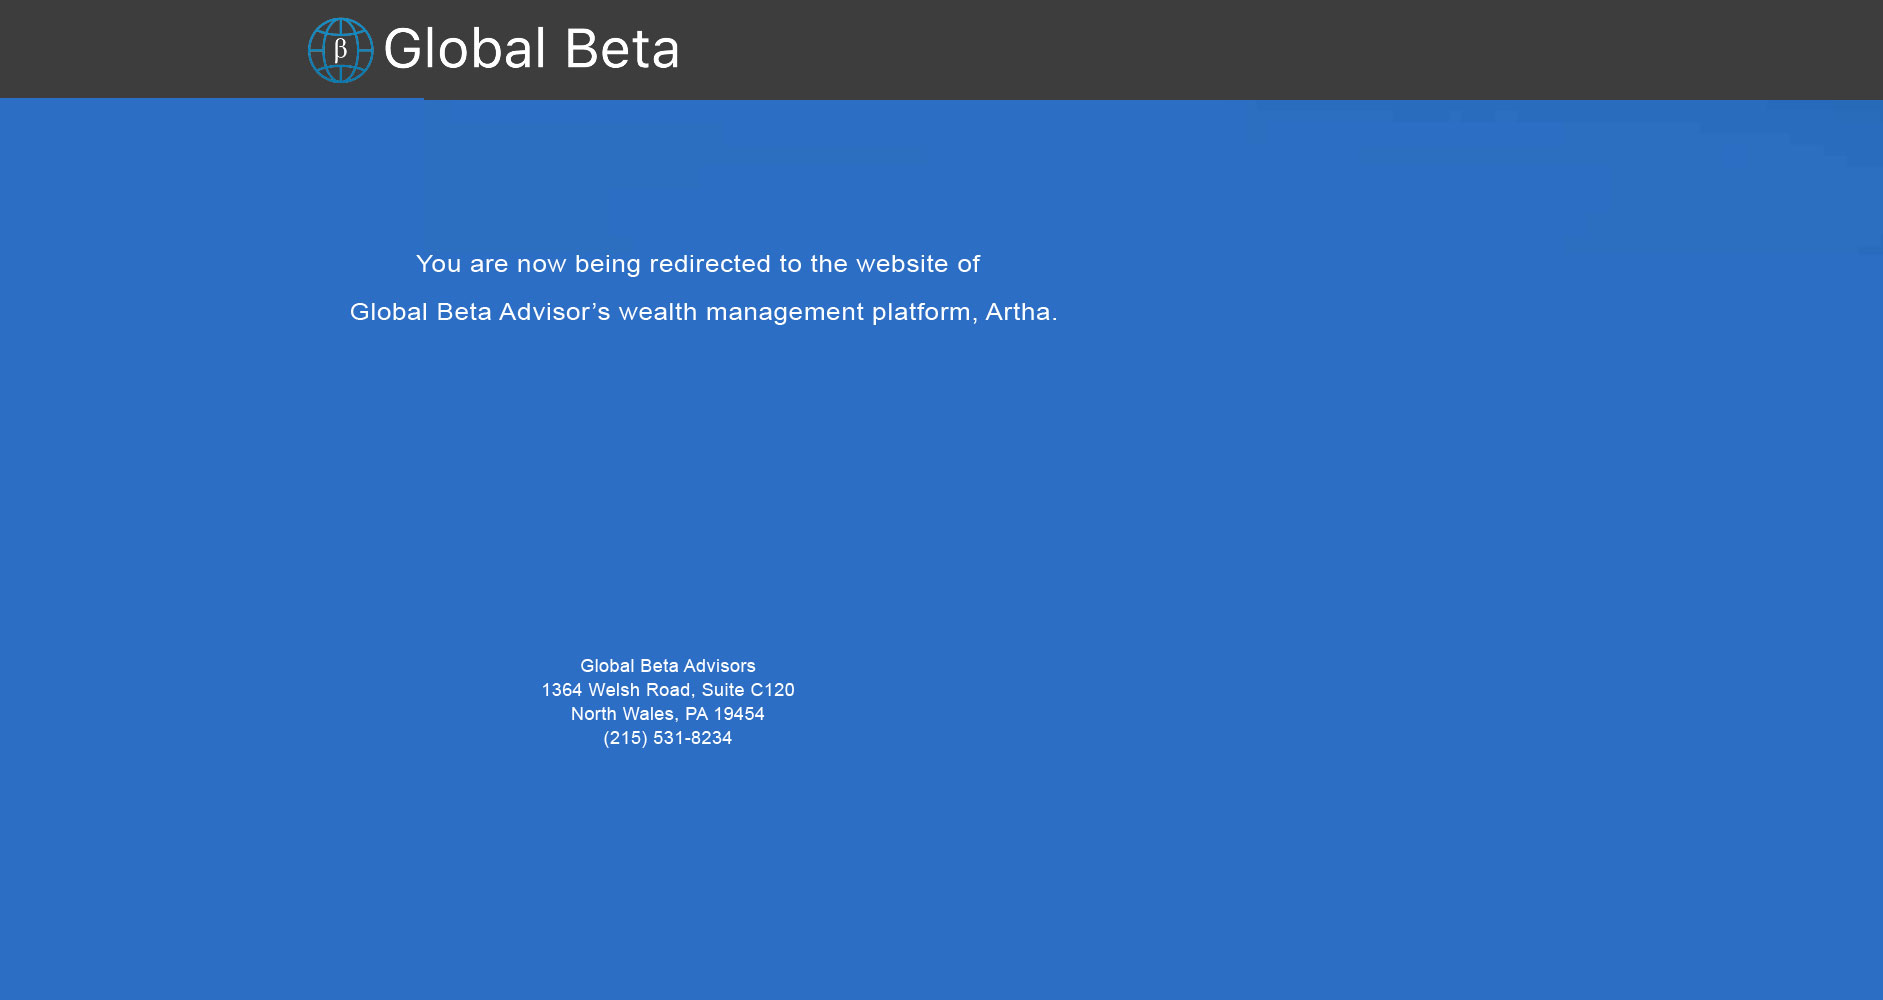Screen dimensions: 1883x1000
Task: Click "531-8234" in the phone number
Action: point(692,738)
